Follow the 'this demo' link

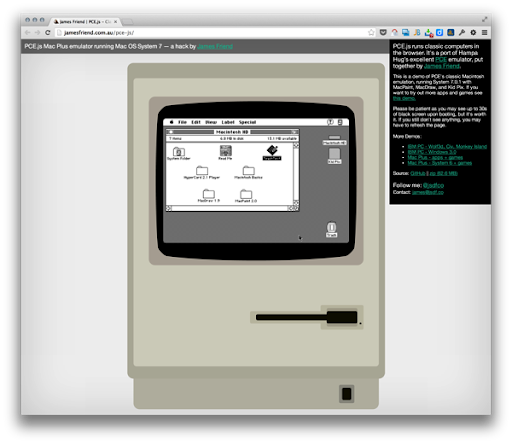point(404,98)
